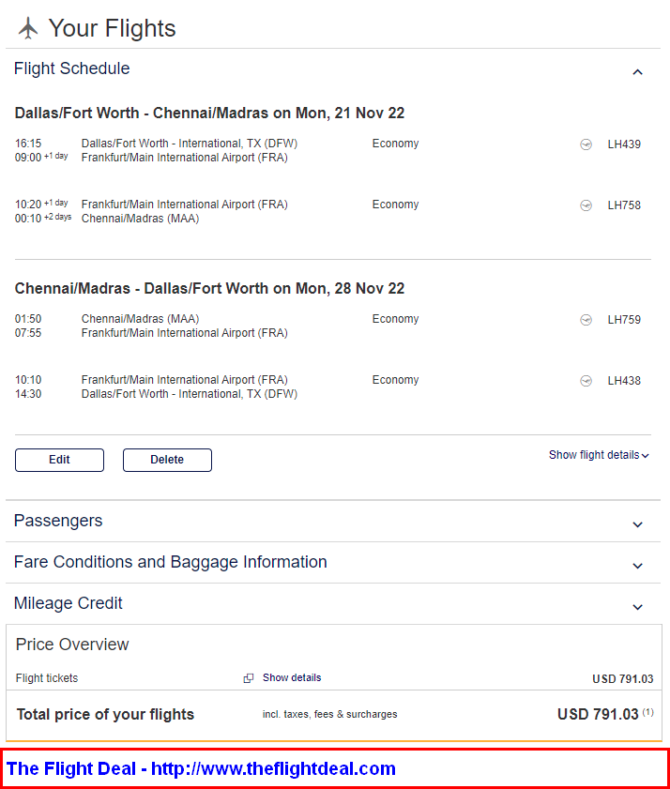The image size is (670, 789).
Task: Click the popup window icon before Show details
Action: [x=248, y=678]
